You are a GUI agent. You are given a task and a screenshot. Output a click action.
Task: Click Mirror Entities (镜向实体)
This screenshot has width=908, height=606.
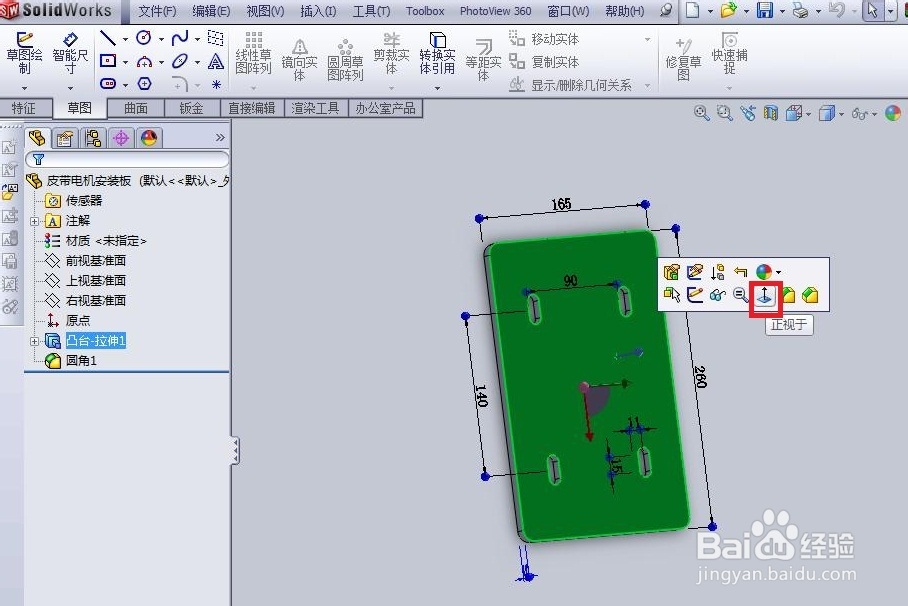coord(299,60)
